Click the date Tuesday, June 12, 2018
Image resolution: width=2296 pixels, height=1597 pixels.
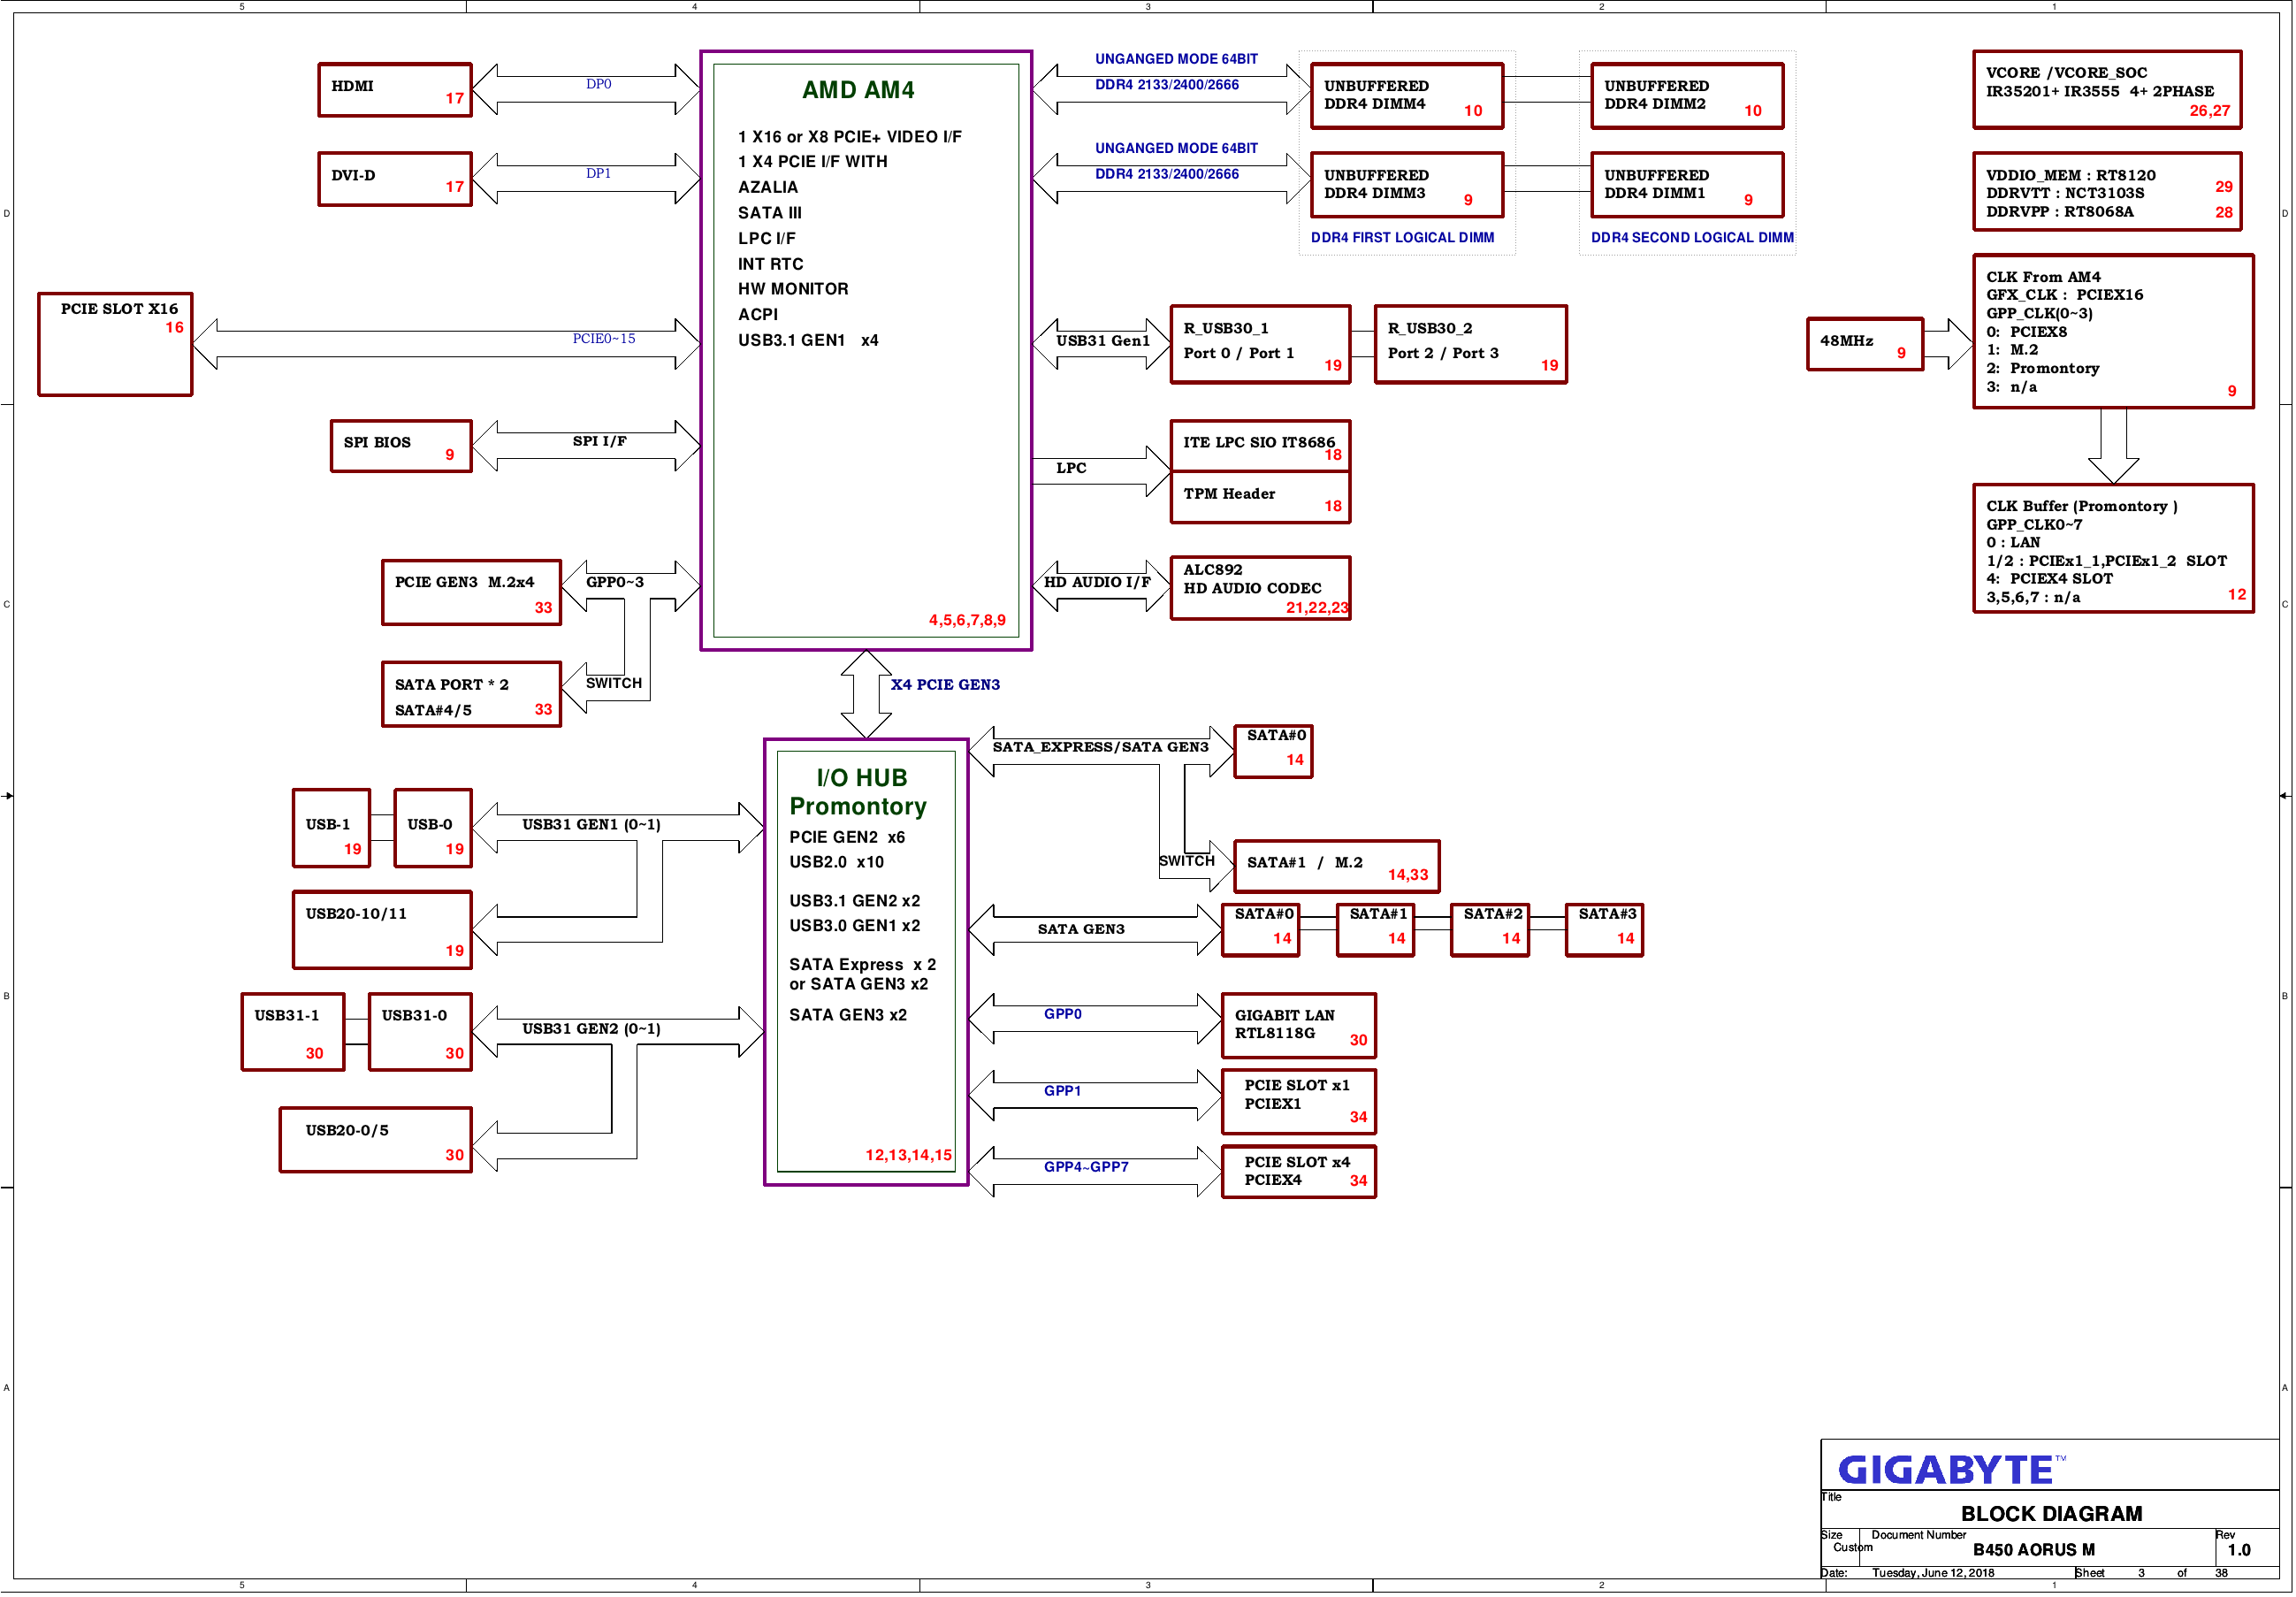[1932, 1572]
